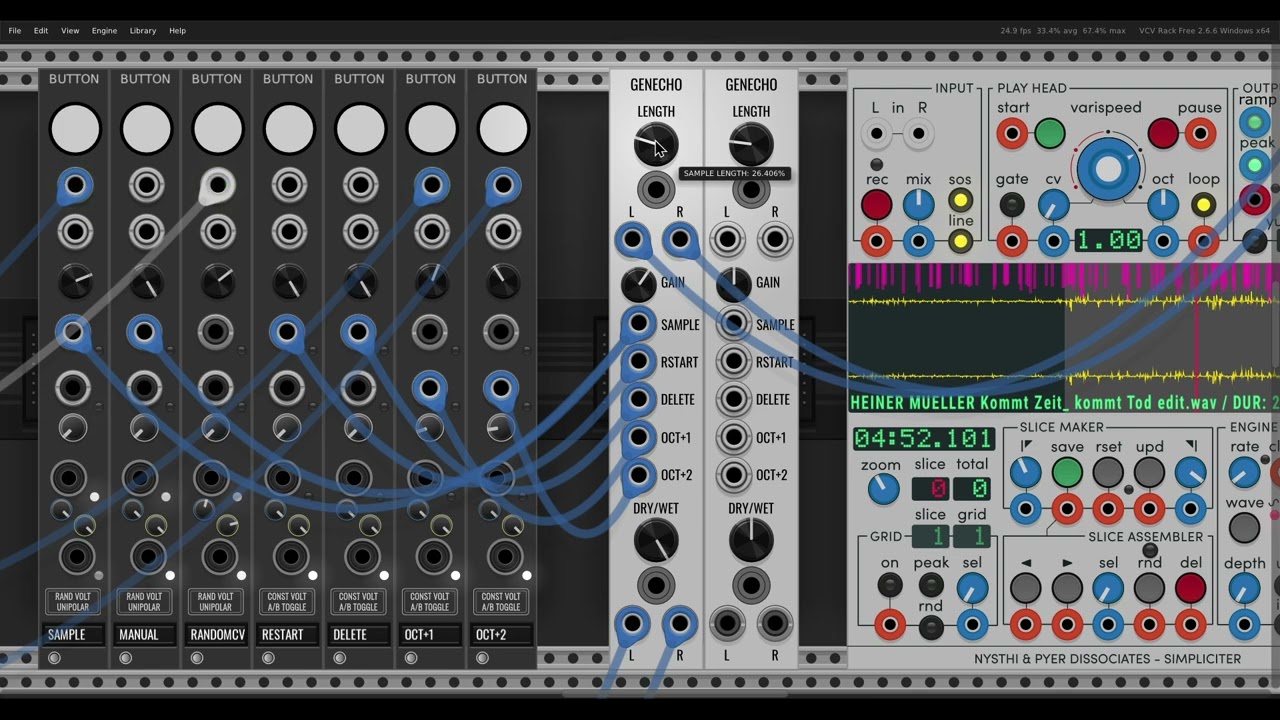Click the SAMPLE input jack on left GENECHO
The width and height of the screenshot is (1280, 720).
(x=639, y=324)
